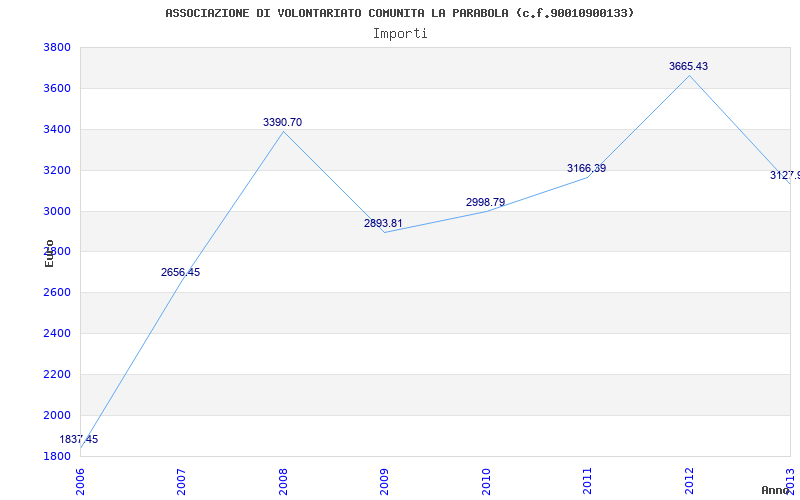
Task: Select the 3166.39 data label
Action: click(x=587, y=168)
